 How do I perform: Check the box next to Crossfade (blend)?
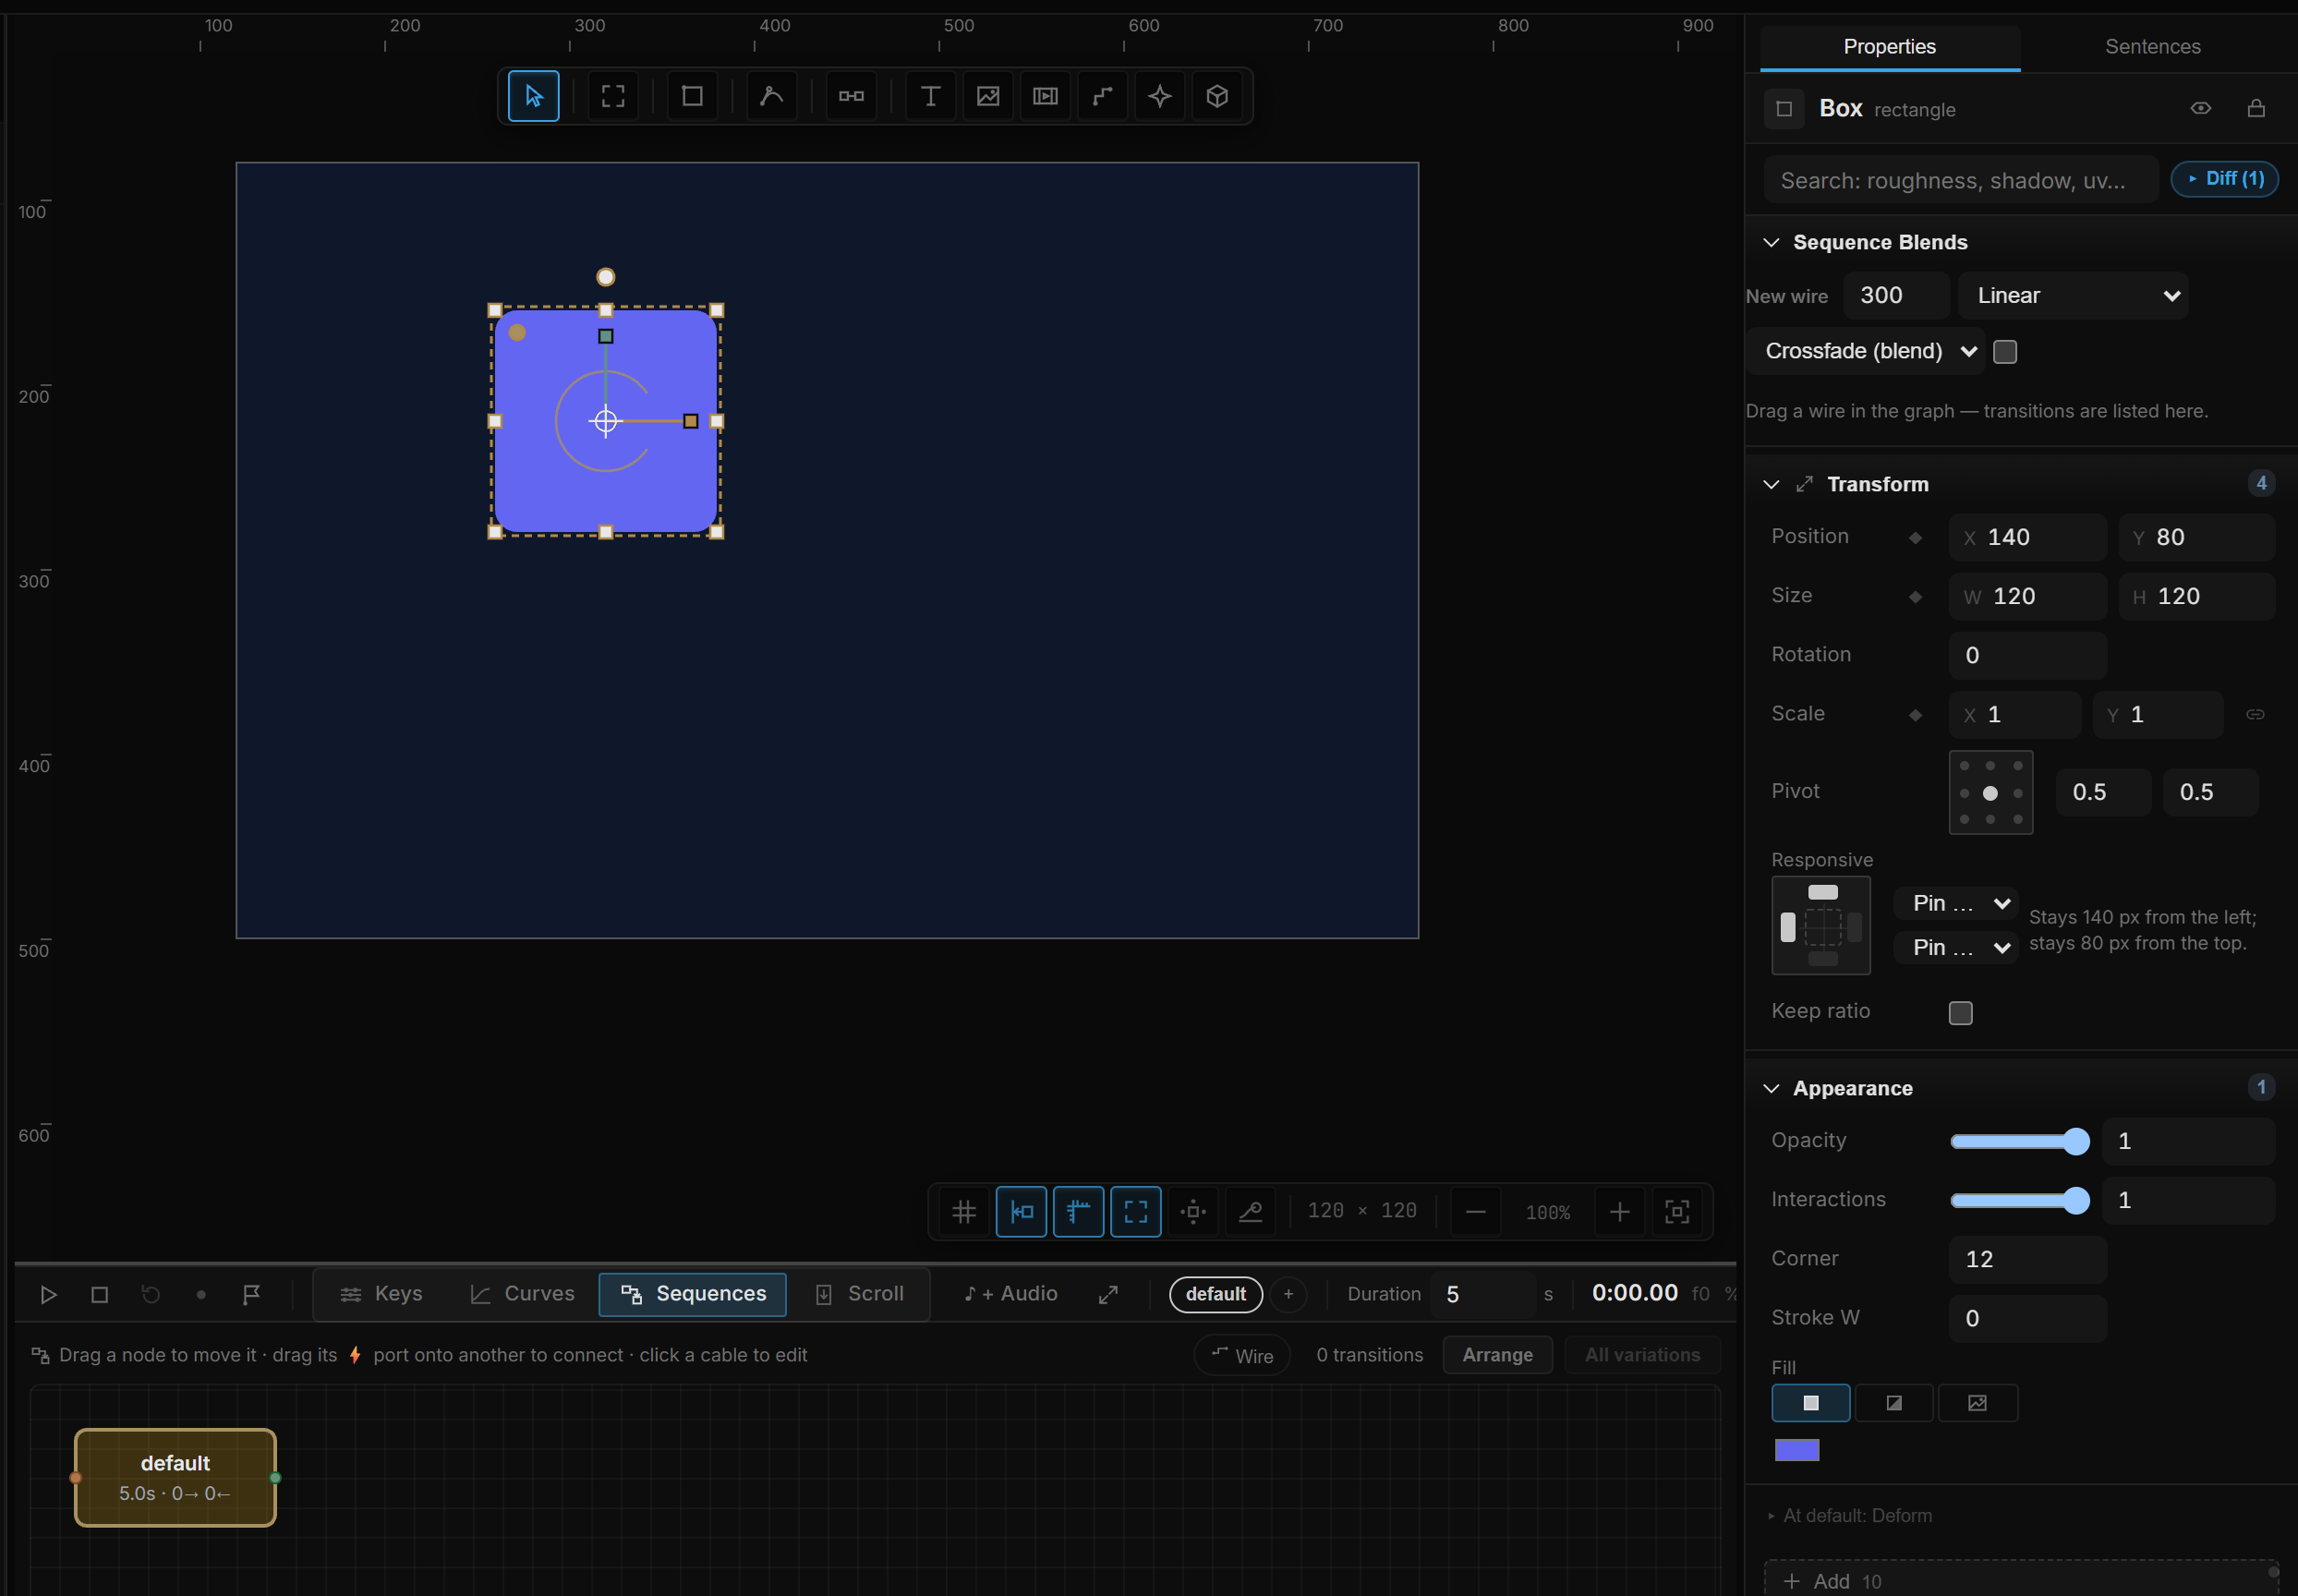point(2004,352)
